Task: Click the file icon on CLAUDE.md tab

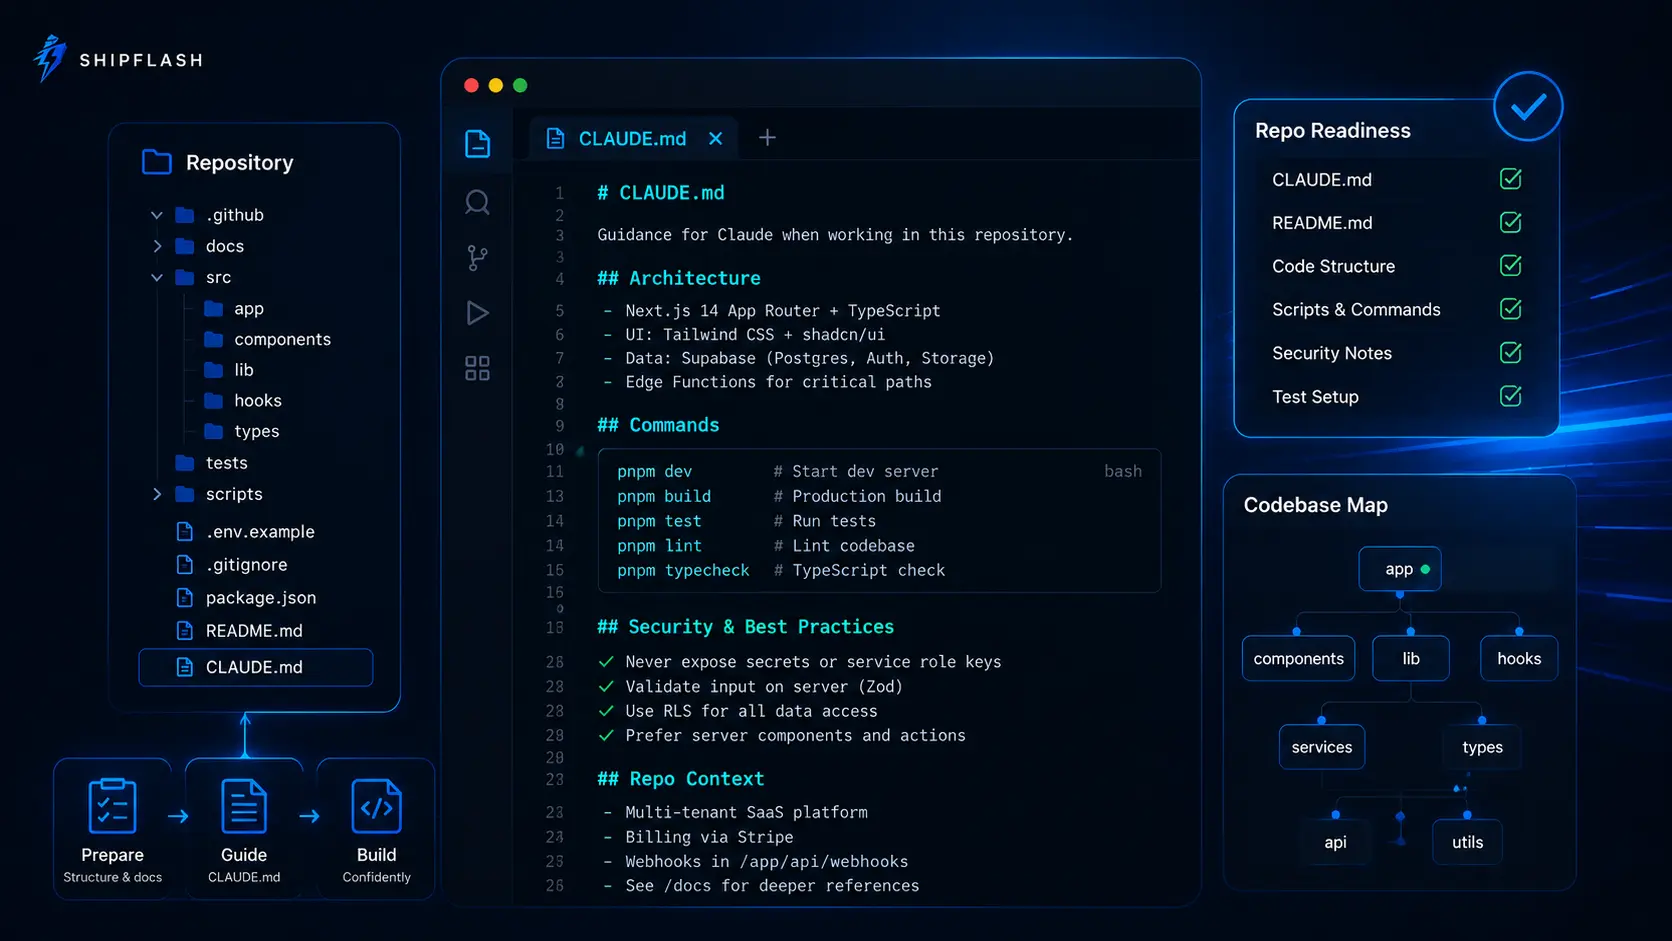Action: point(555,138)
